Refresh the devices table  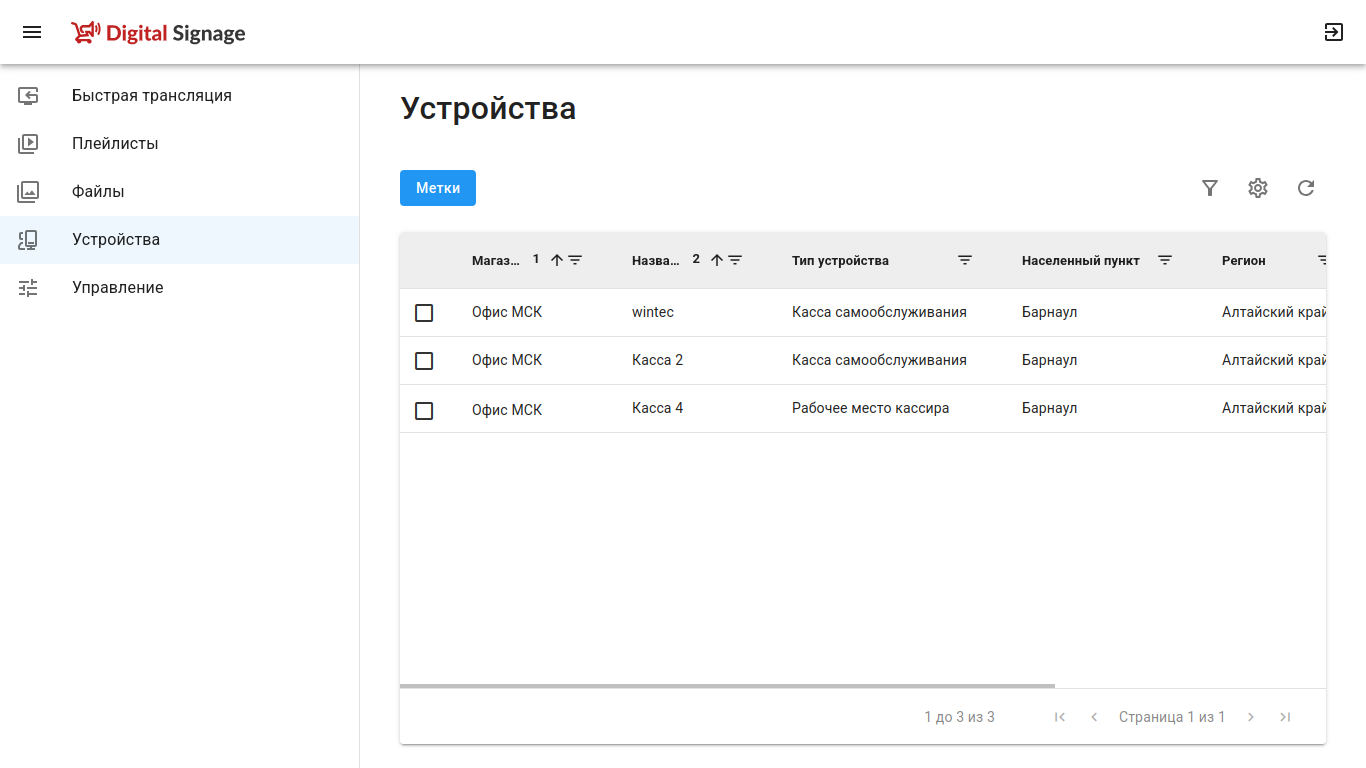coord(1306,188)
